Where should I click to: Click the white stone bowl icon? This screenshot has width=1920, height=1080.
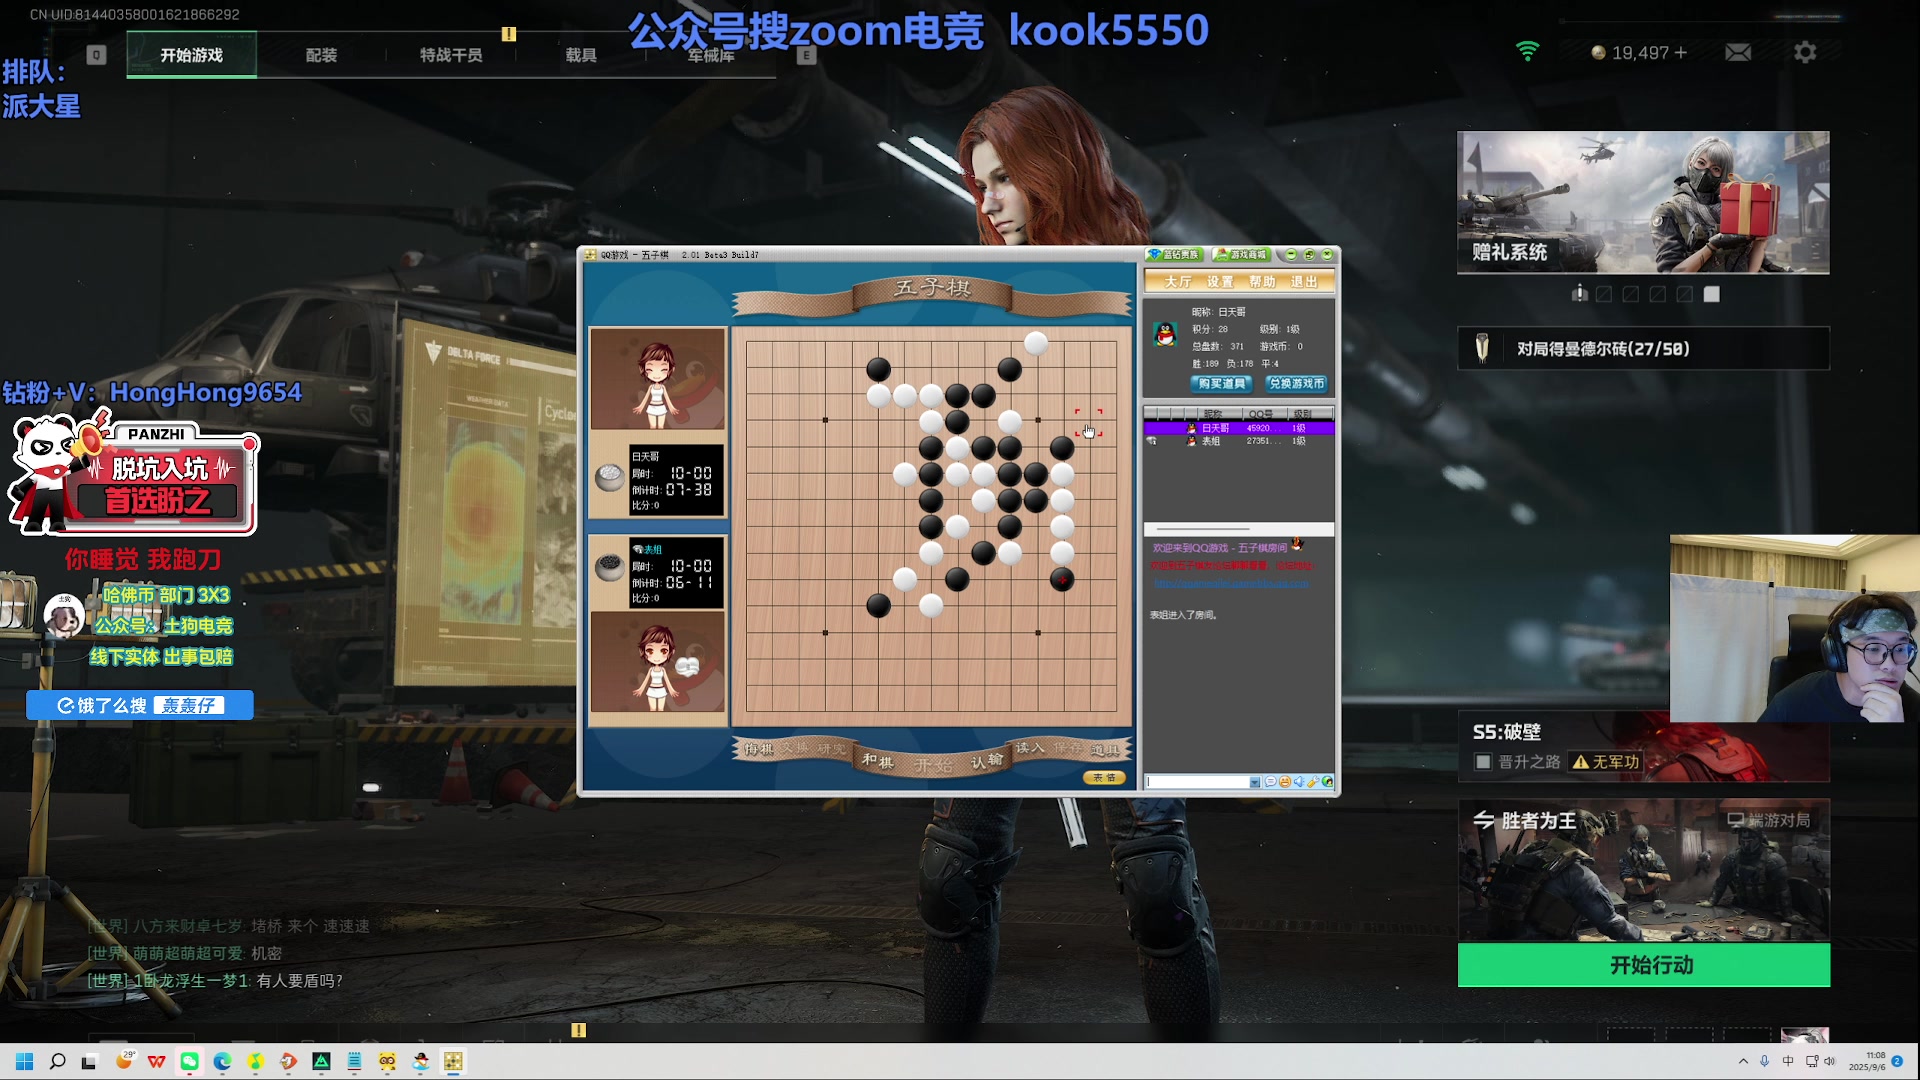click(x=610, y=477)
